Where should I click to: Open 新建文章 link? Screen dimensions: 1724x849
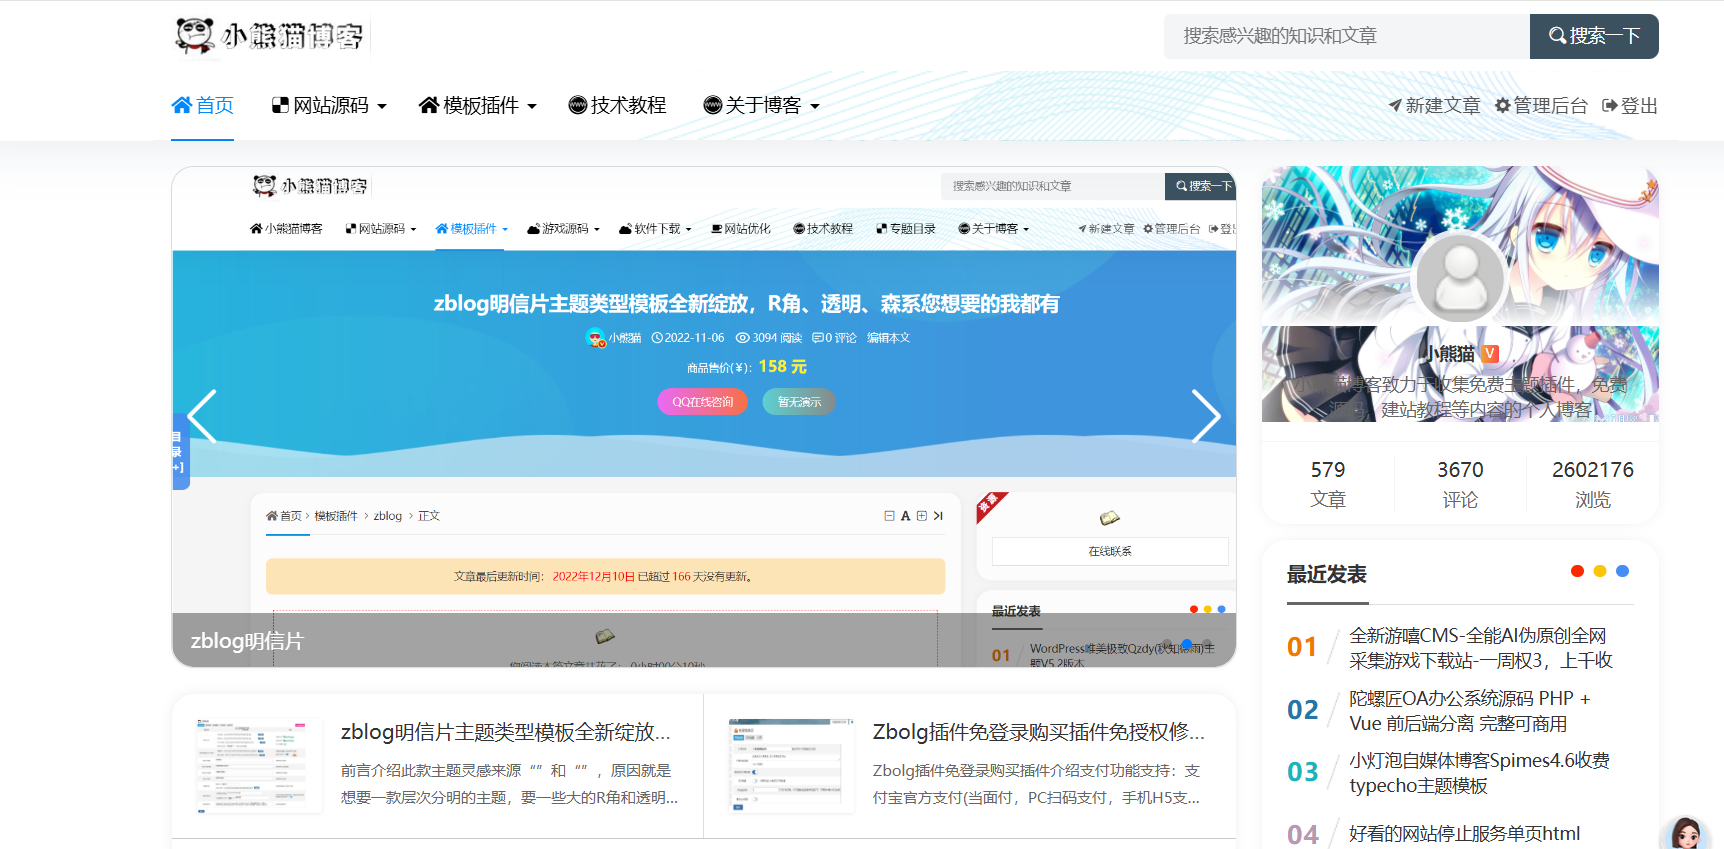click(x=1434, y=105)
